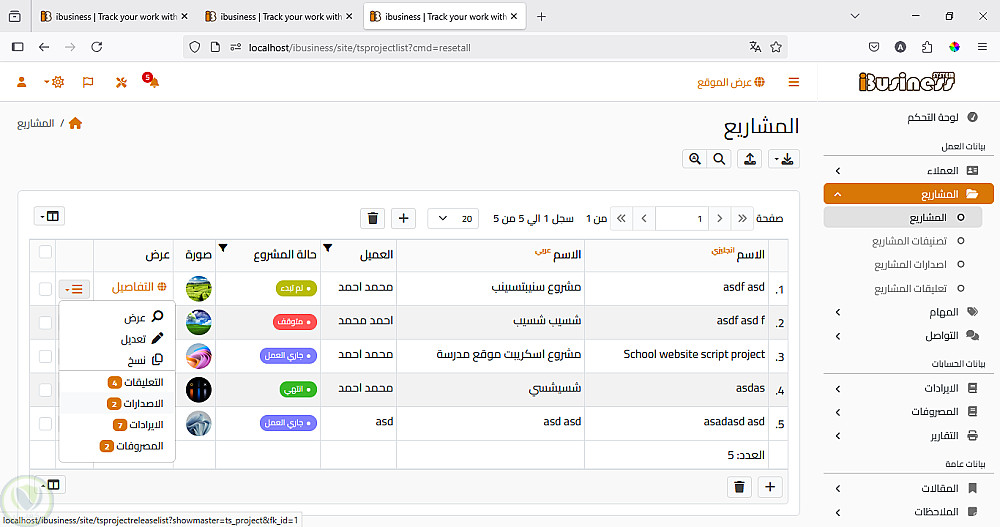
Task: Check the asadasd asd row checkbox
Action: tap(45, 424)
